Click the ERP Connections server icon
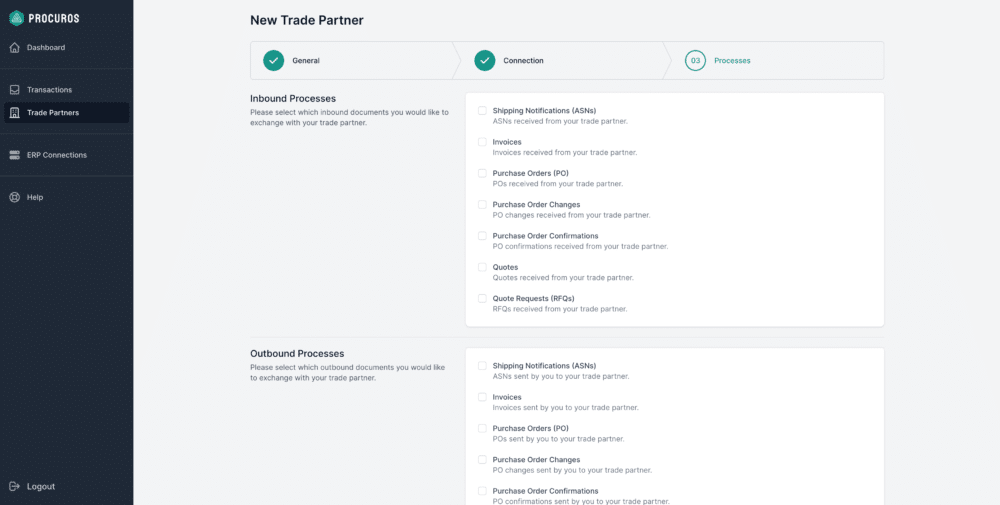 15,155
